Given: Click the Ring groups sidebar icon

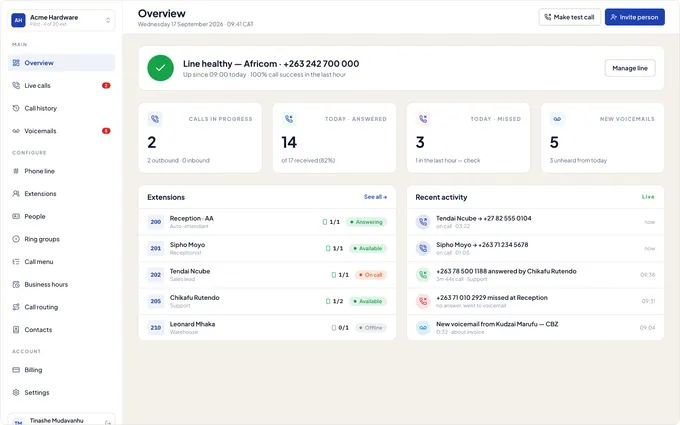Looking at the screenshot, I should coord(16,239).
